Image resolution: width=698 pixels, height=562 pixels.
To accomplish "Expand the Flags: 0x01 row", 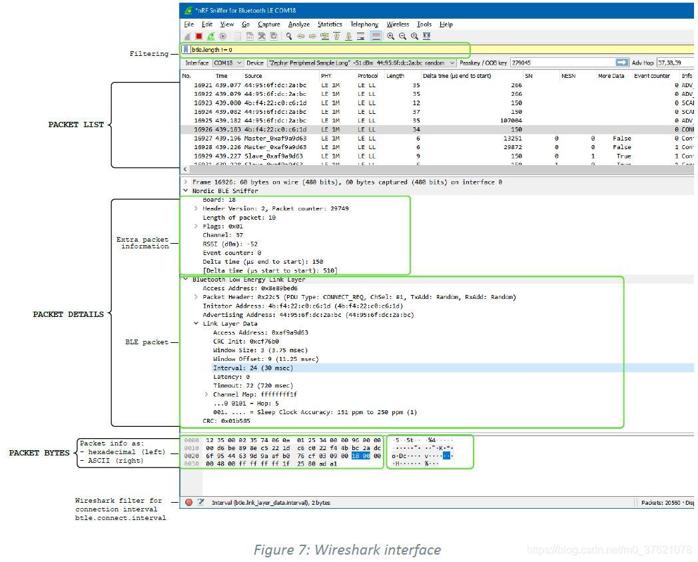I will (x=196, y=226).
